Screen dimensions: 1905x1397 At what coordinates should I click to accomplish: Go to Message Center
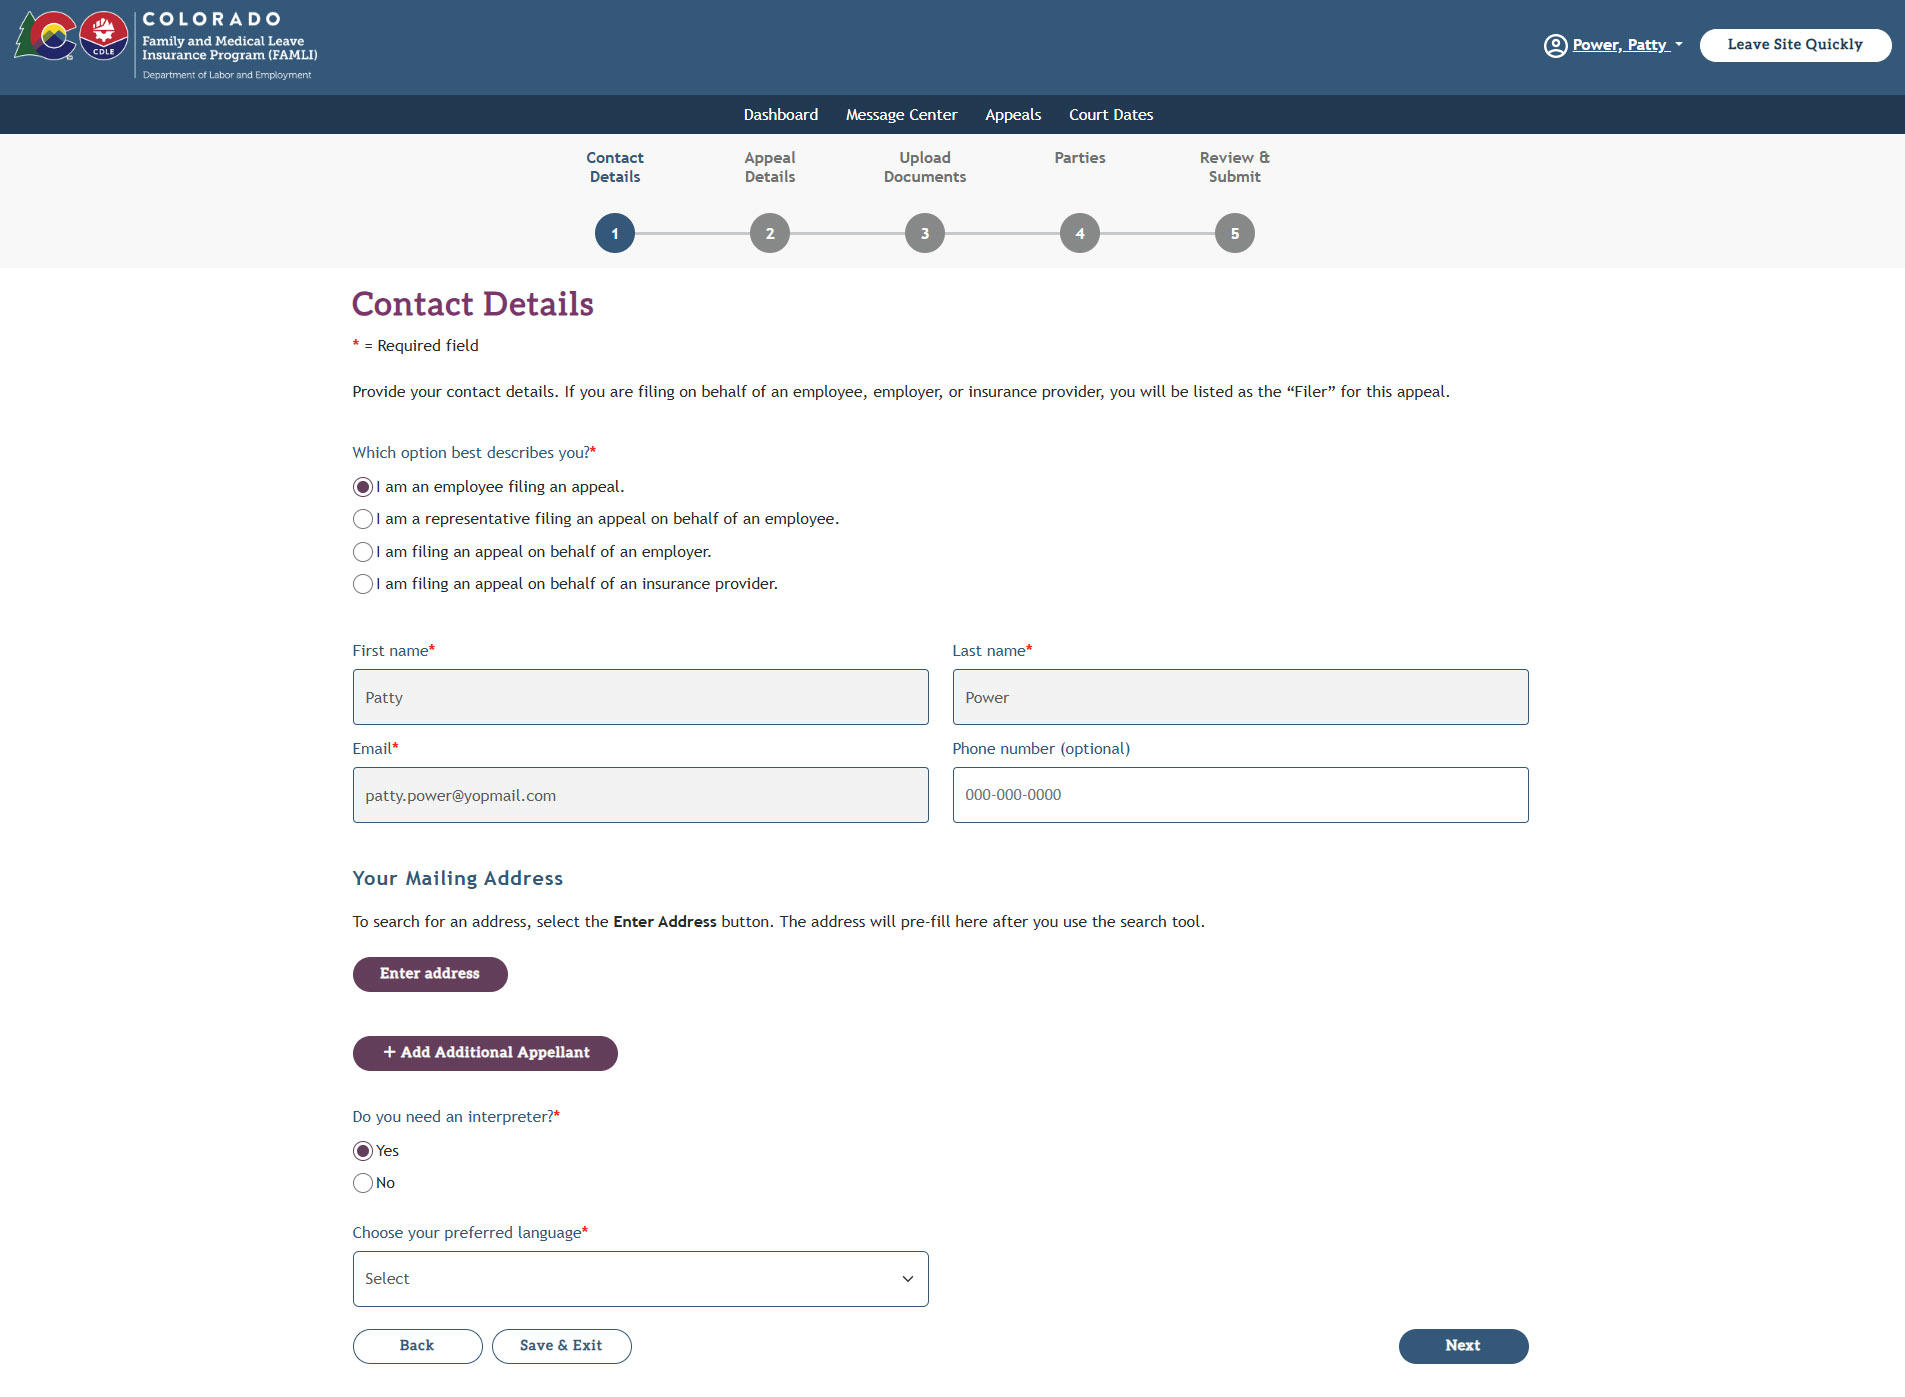(x=901, y=115)
